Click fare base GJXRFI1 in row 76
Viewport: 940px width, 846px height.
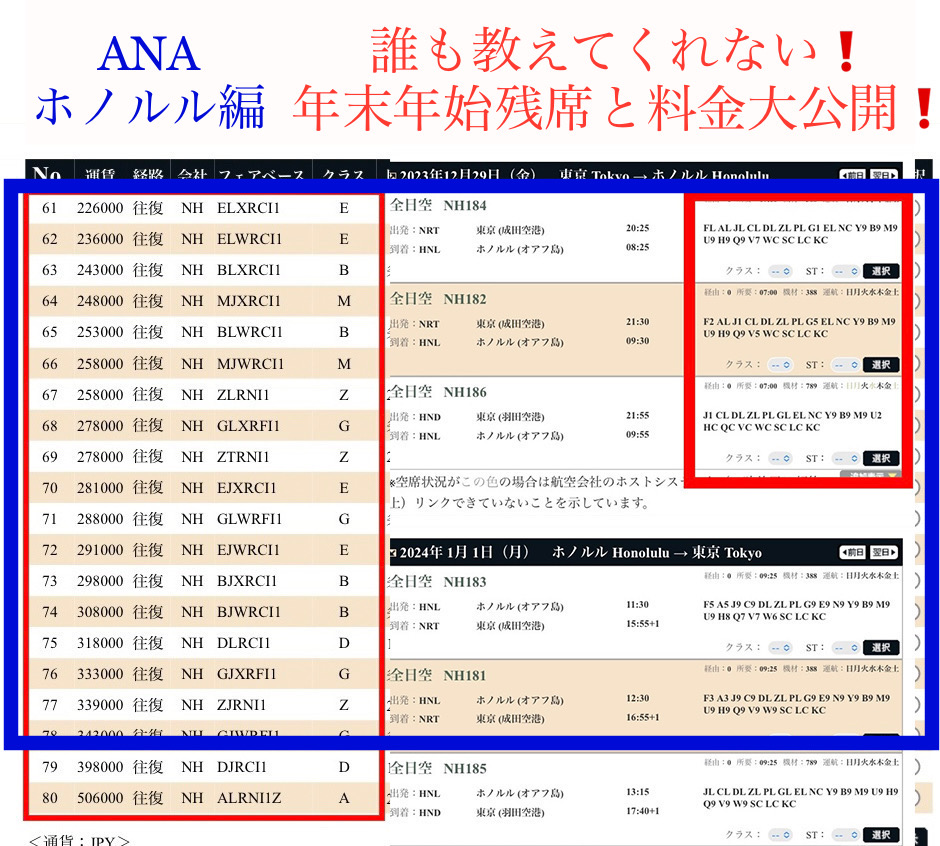point(247,675)
